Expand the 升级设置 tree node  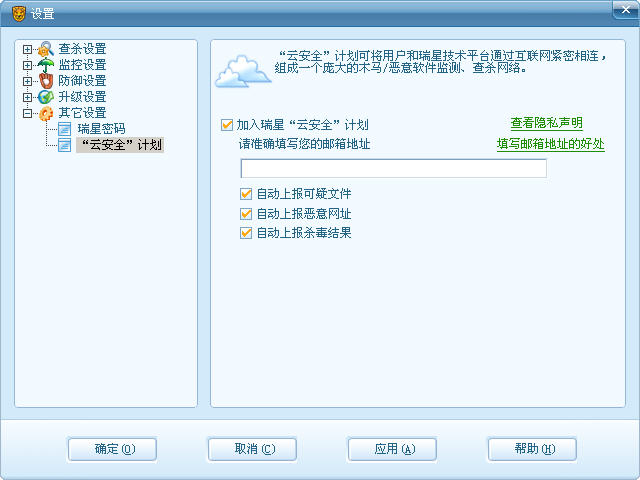point(27,97)
